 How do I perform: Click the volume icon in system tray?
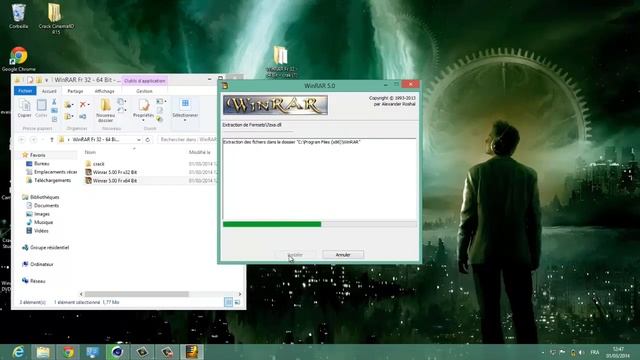pos(582,352)
